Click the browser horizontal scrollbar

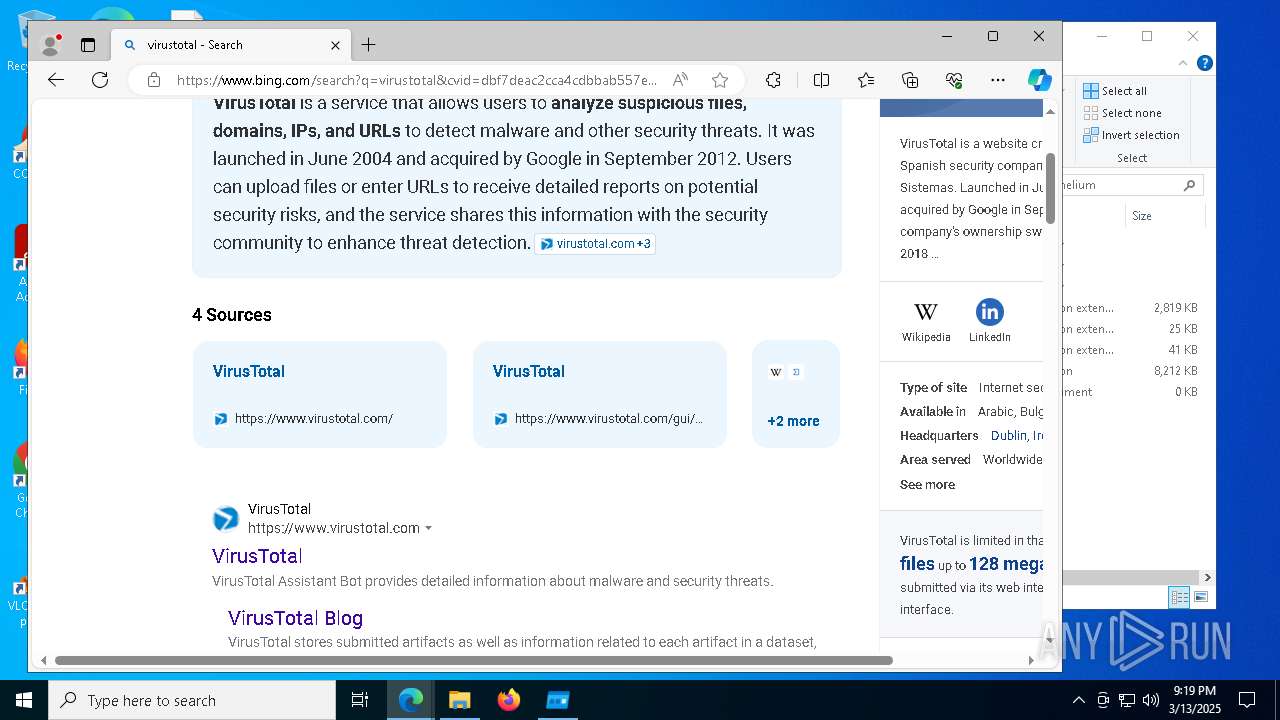(x=473, y=660)
